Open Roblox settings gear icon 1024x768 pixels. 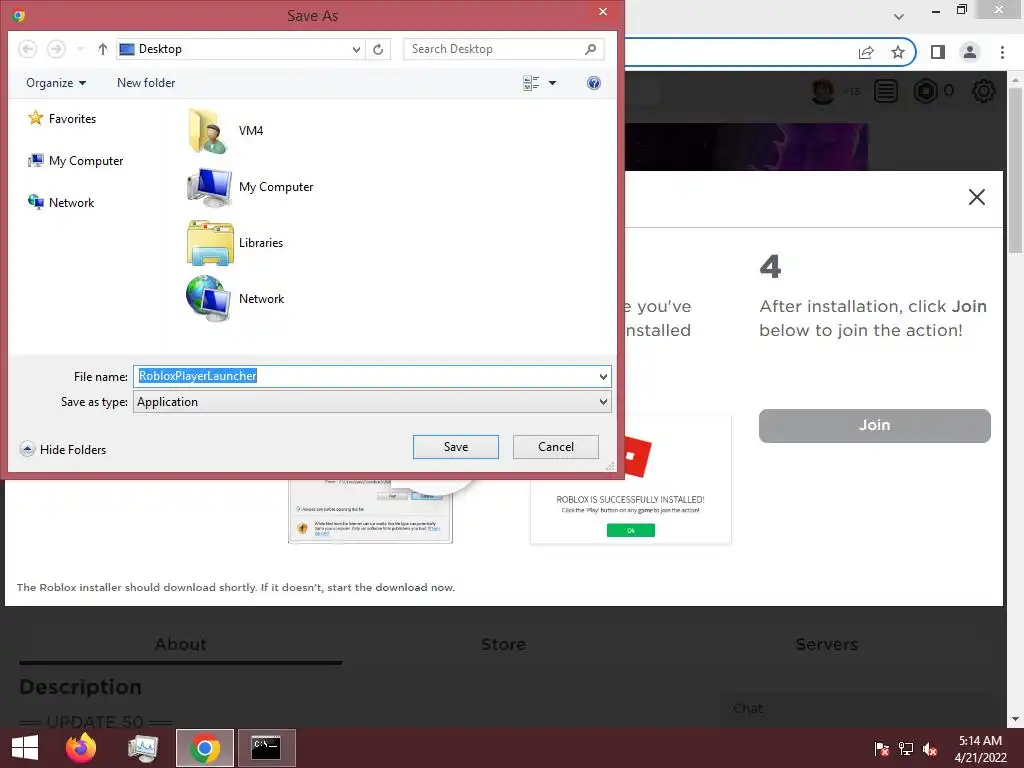pyautogui.click(x=984, y=91)
